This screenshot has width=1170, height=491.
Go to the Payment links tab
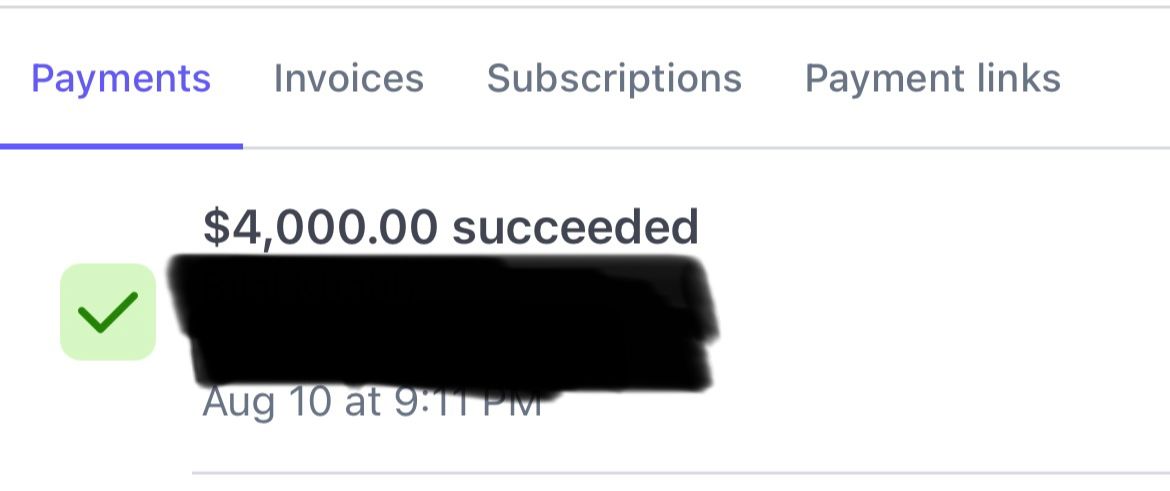click(932, 78)
